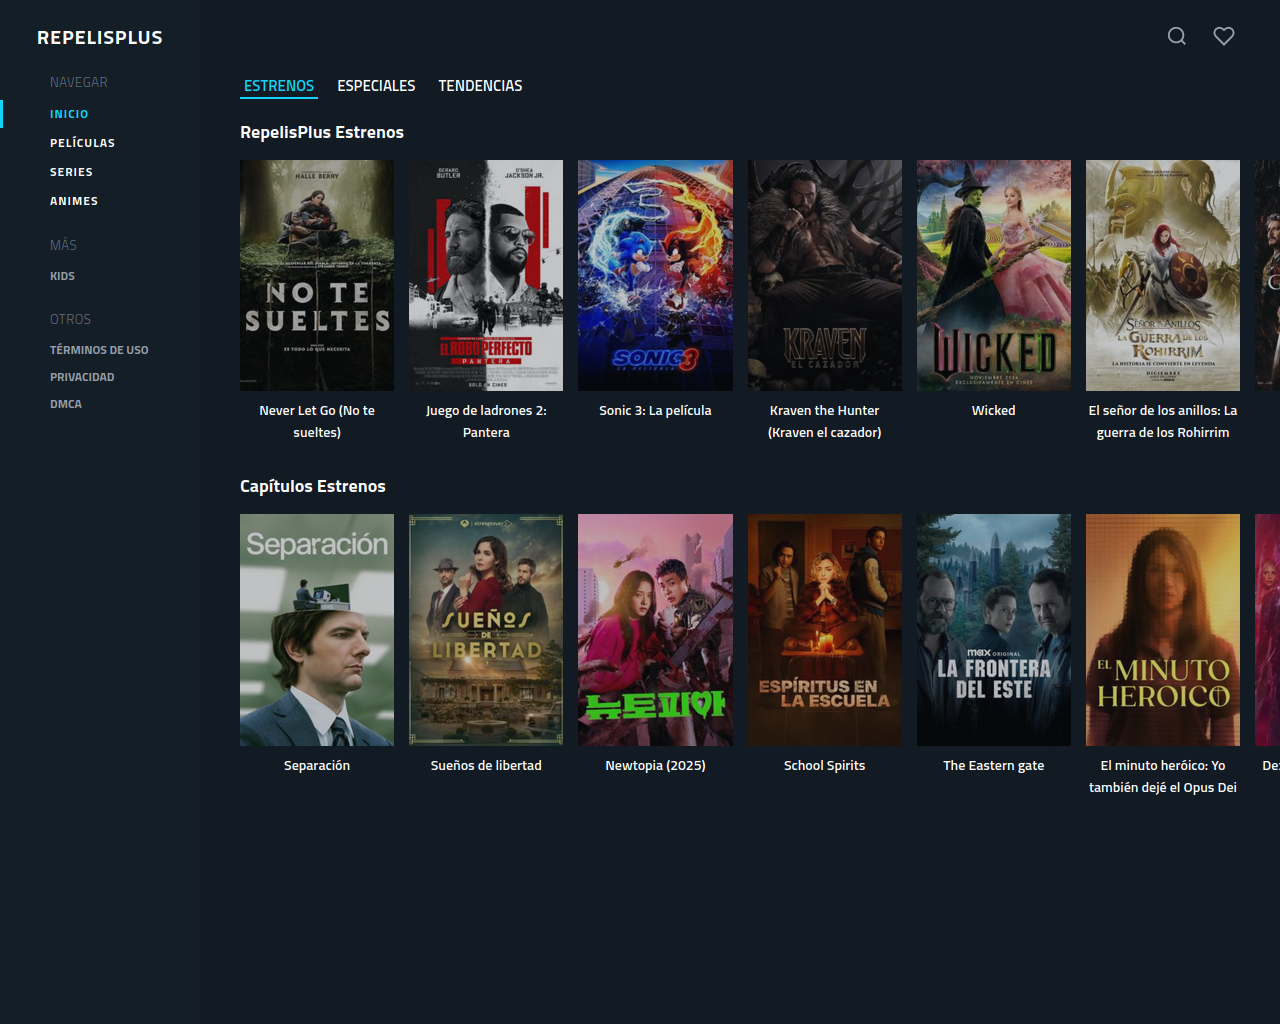Open TÉRMINOS DE USO link
The height and width of the screenshot is (1024, 1280).
click(x=99, y=350)
